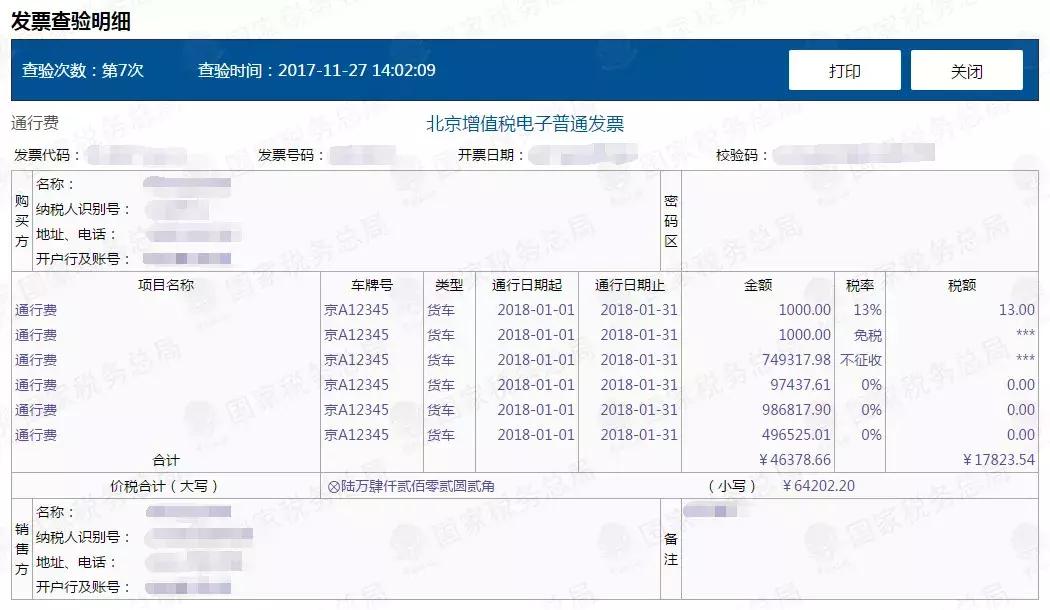
Task: Click the 打印 print button
Action: [x=844, y=70]
